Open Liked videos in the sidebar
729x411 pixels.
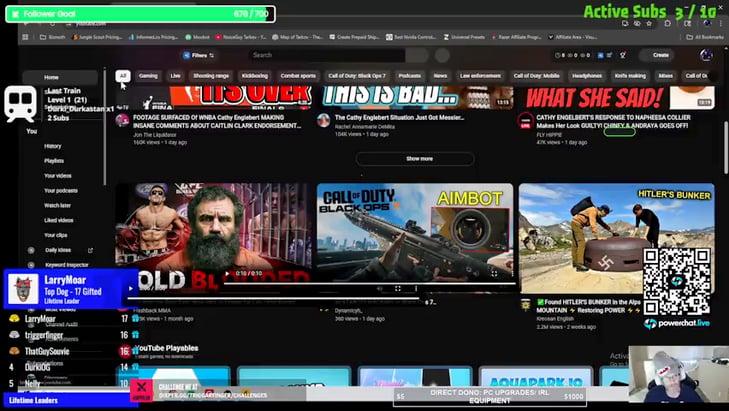coord(60,220)
